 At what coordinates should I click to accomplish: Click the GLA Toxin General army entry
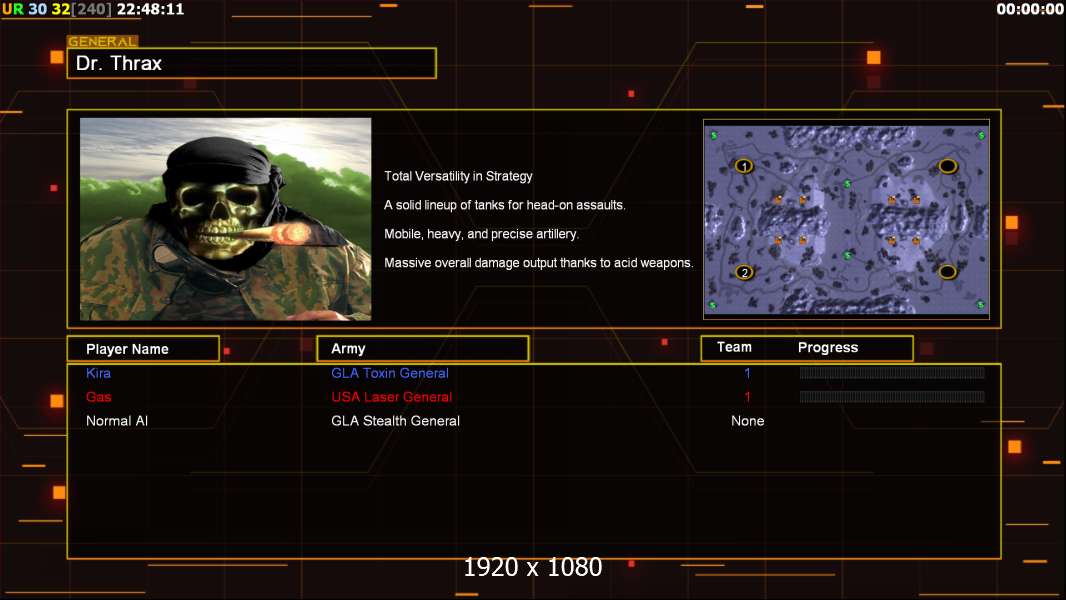[x=390, y=373]
